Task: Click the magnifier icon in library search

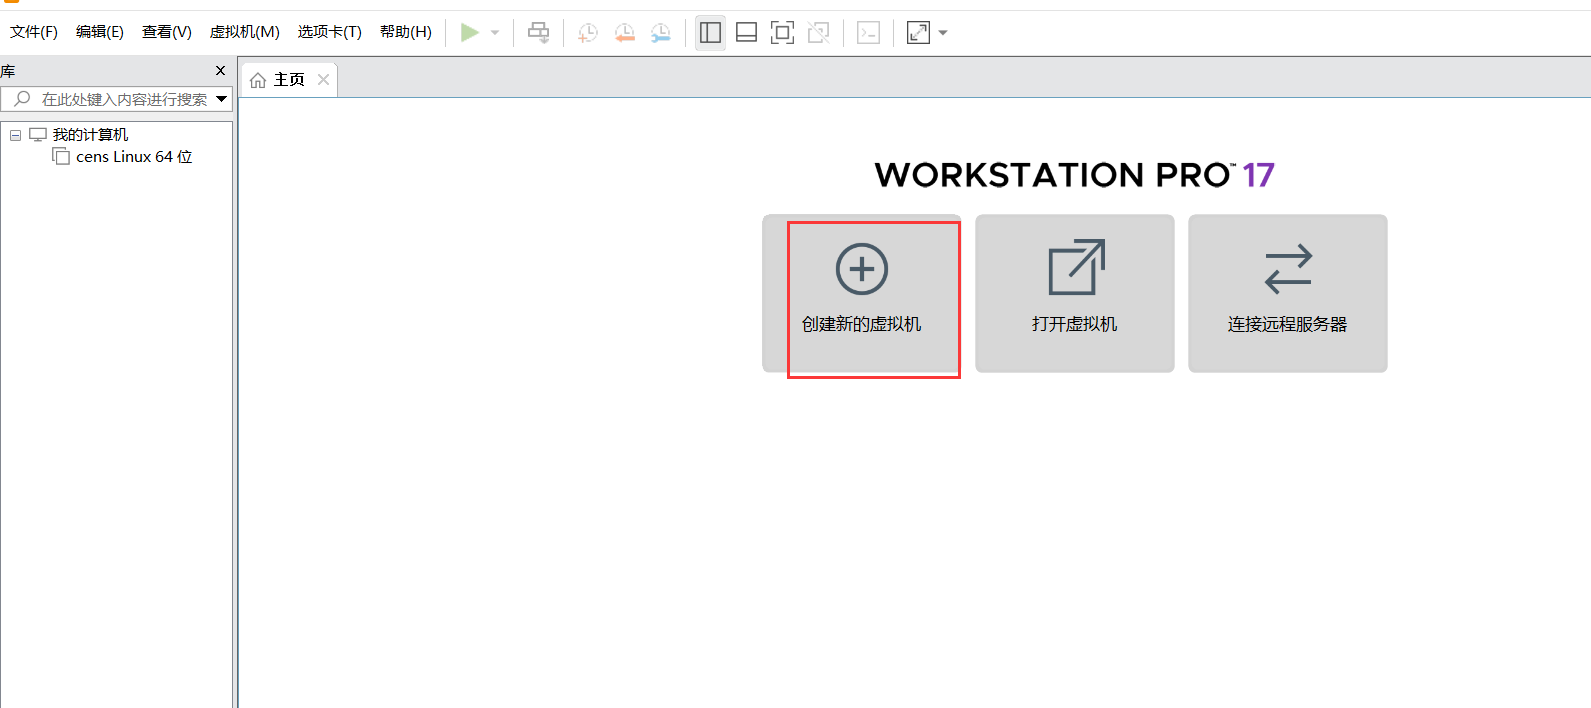Action: [x=22, y=99]
